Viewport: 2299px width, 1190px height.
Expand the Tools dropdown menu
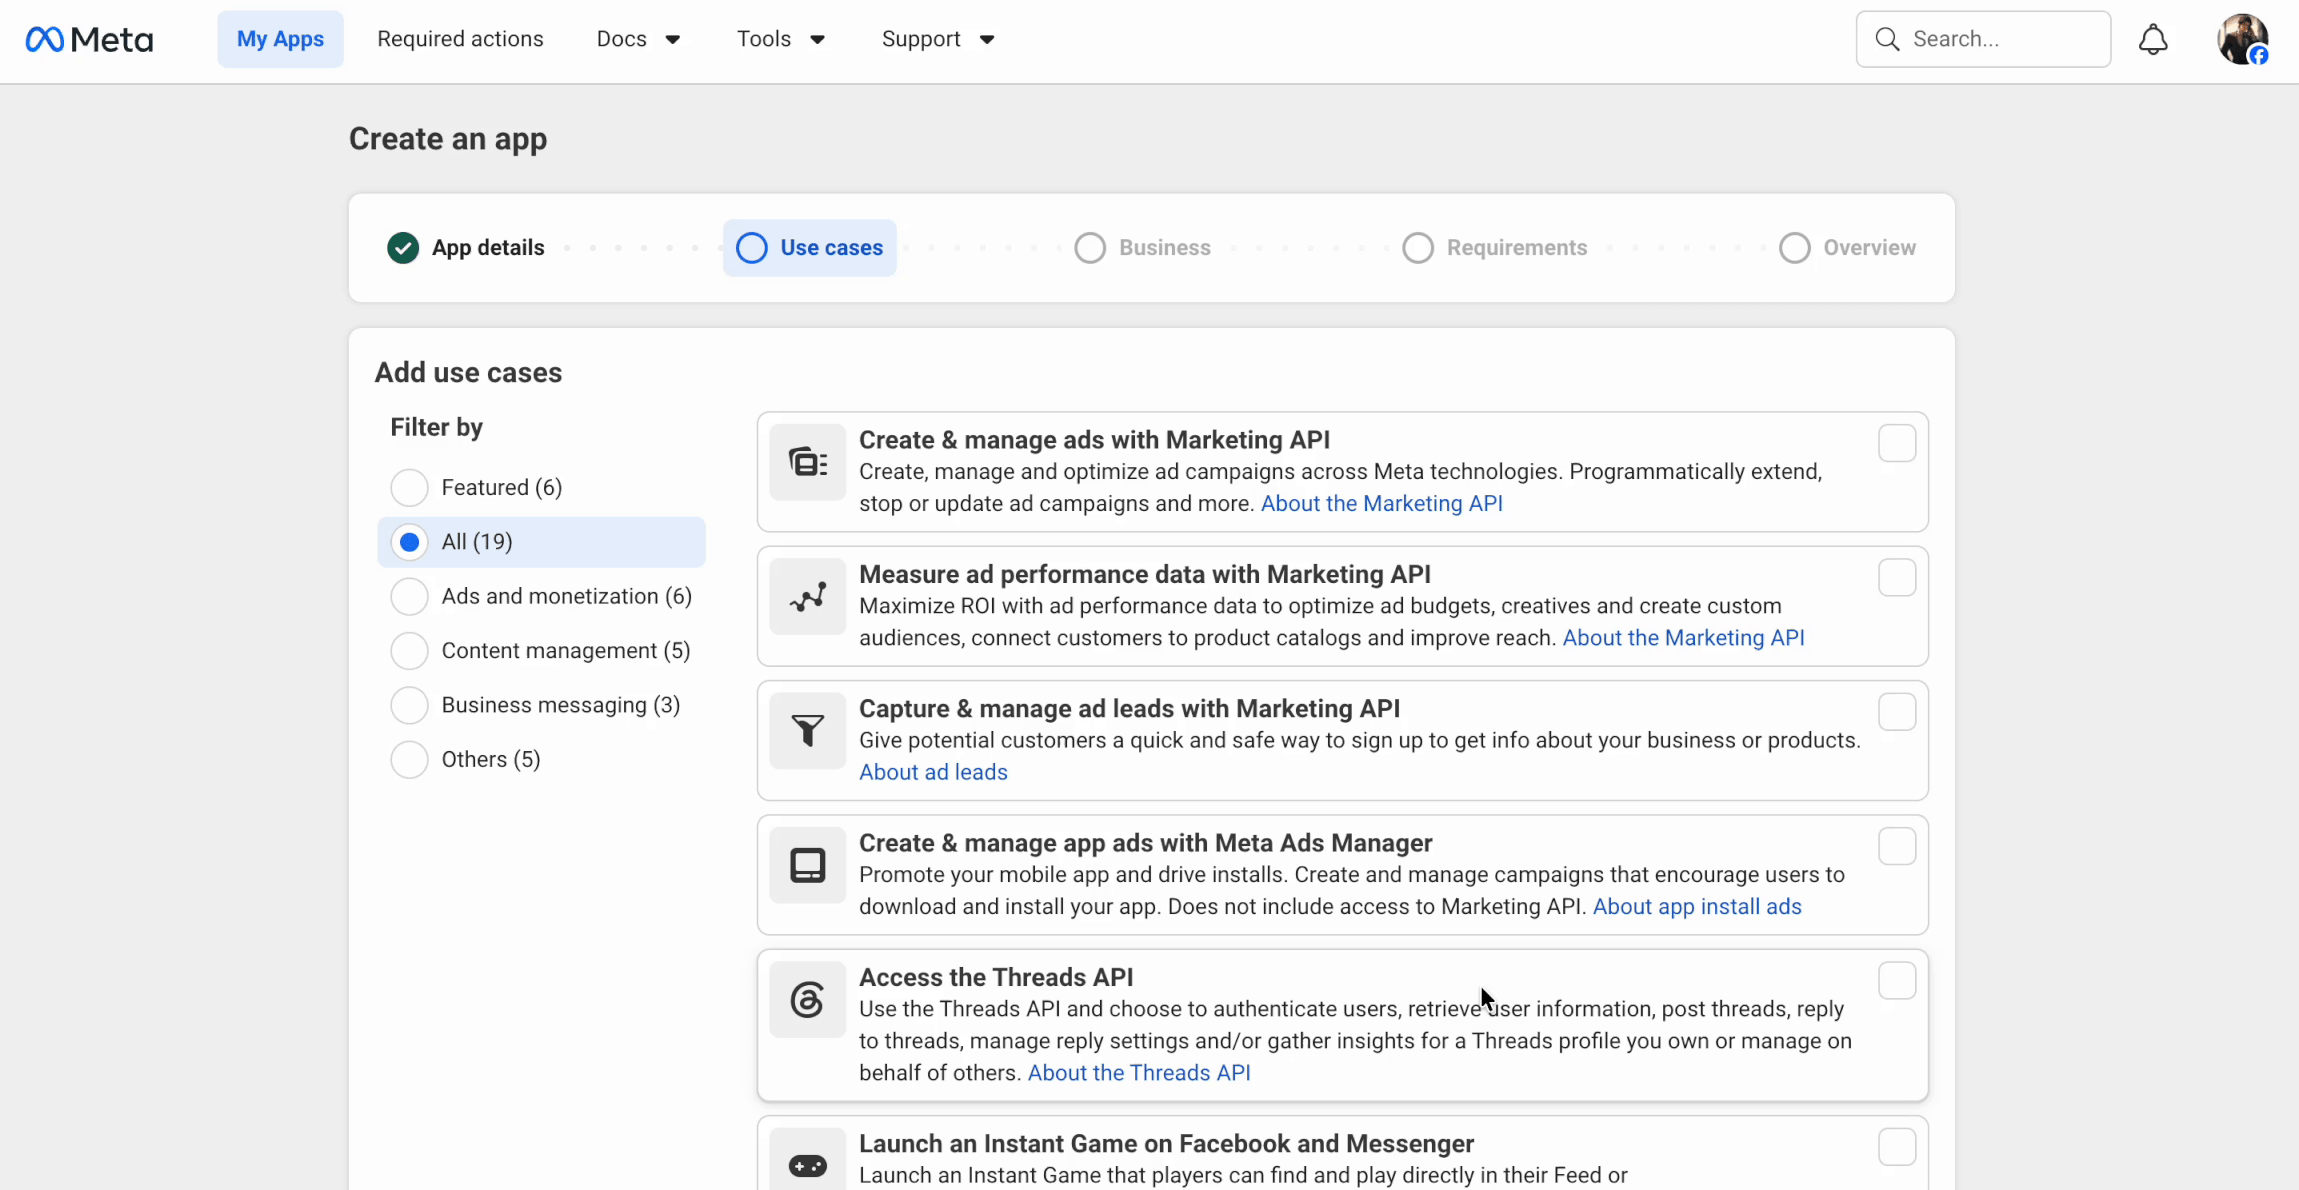(781, 39)
